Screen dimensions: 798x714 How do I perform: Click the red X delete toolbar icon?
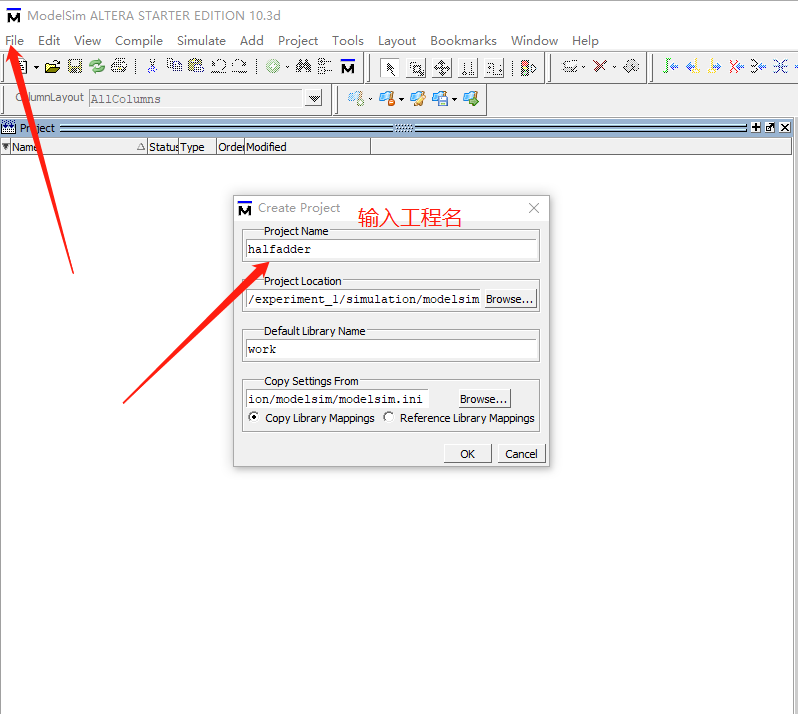[x=601, y=66]
